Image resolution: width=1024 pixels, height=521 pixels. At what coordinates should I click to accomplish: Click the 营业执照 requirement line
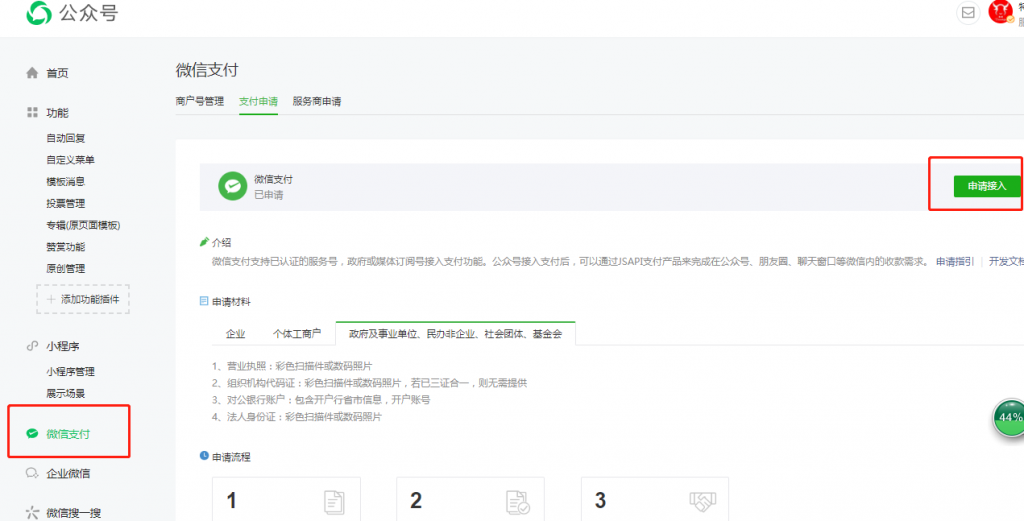292,366
